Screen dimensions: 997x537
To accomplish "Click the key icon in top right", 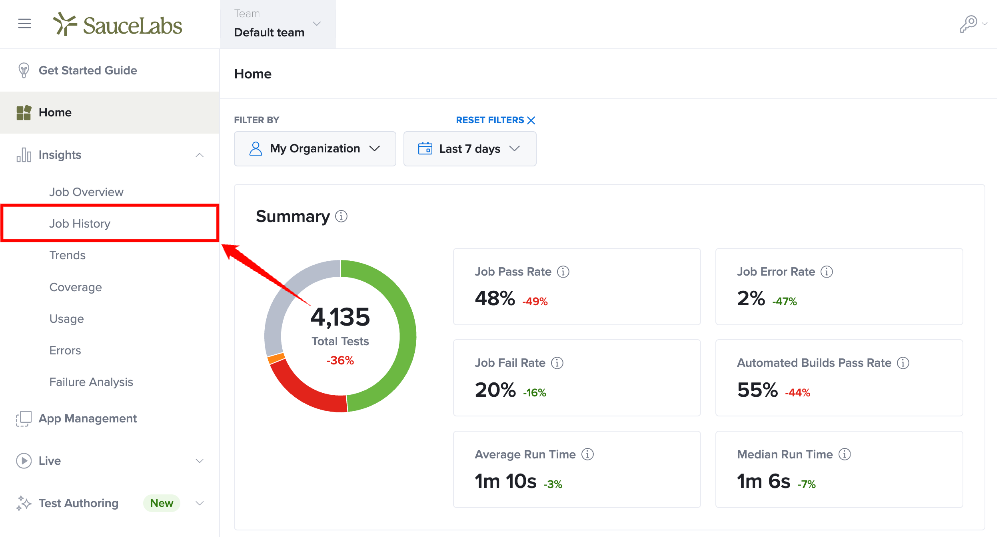I will coord(968,24).
